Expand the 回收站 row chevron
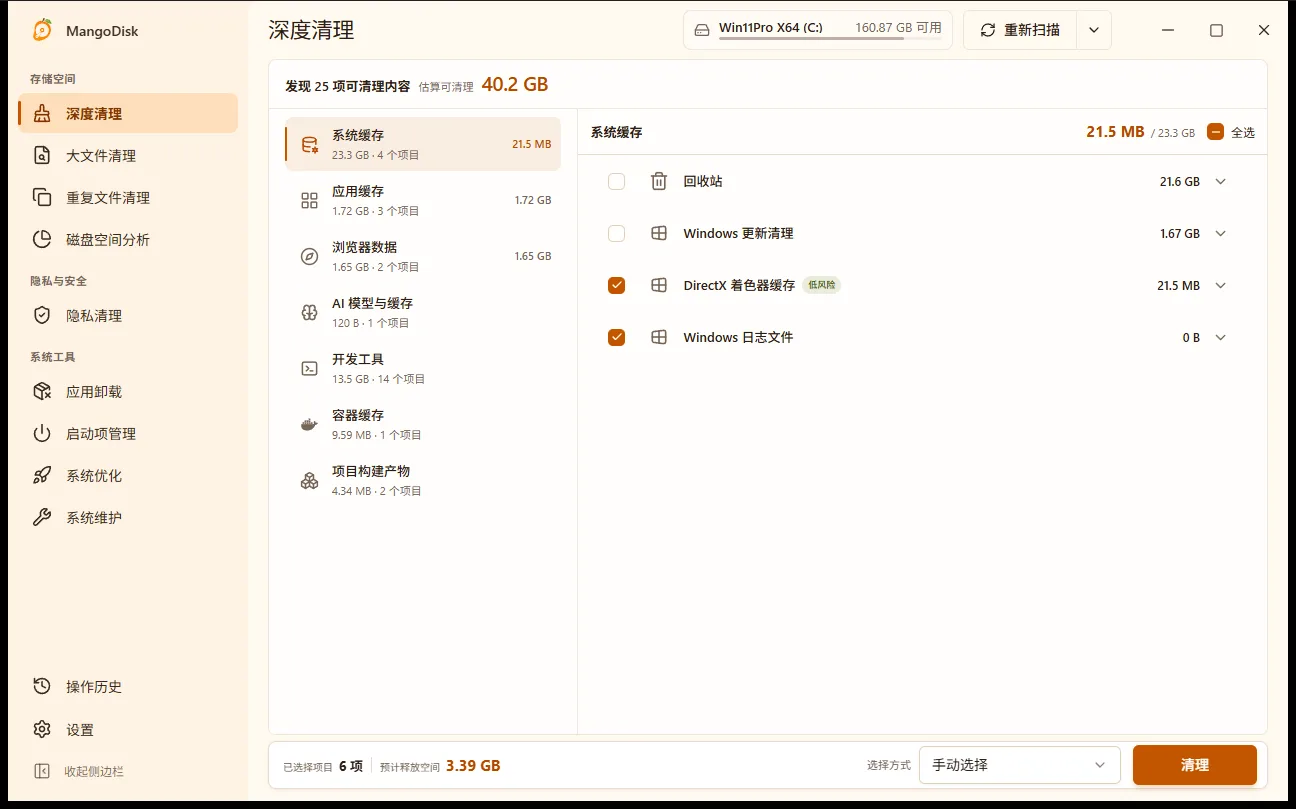1296x809 pixels. tap(1220, 182)
